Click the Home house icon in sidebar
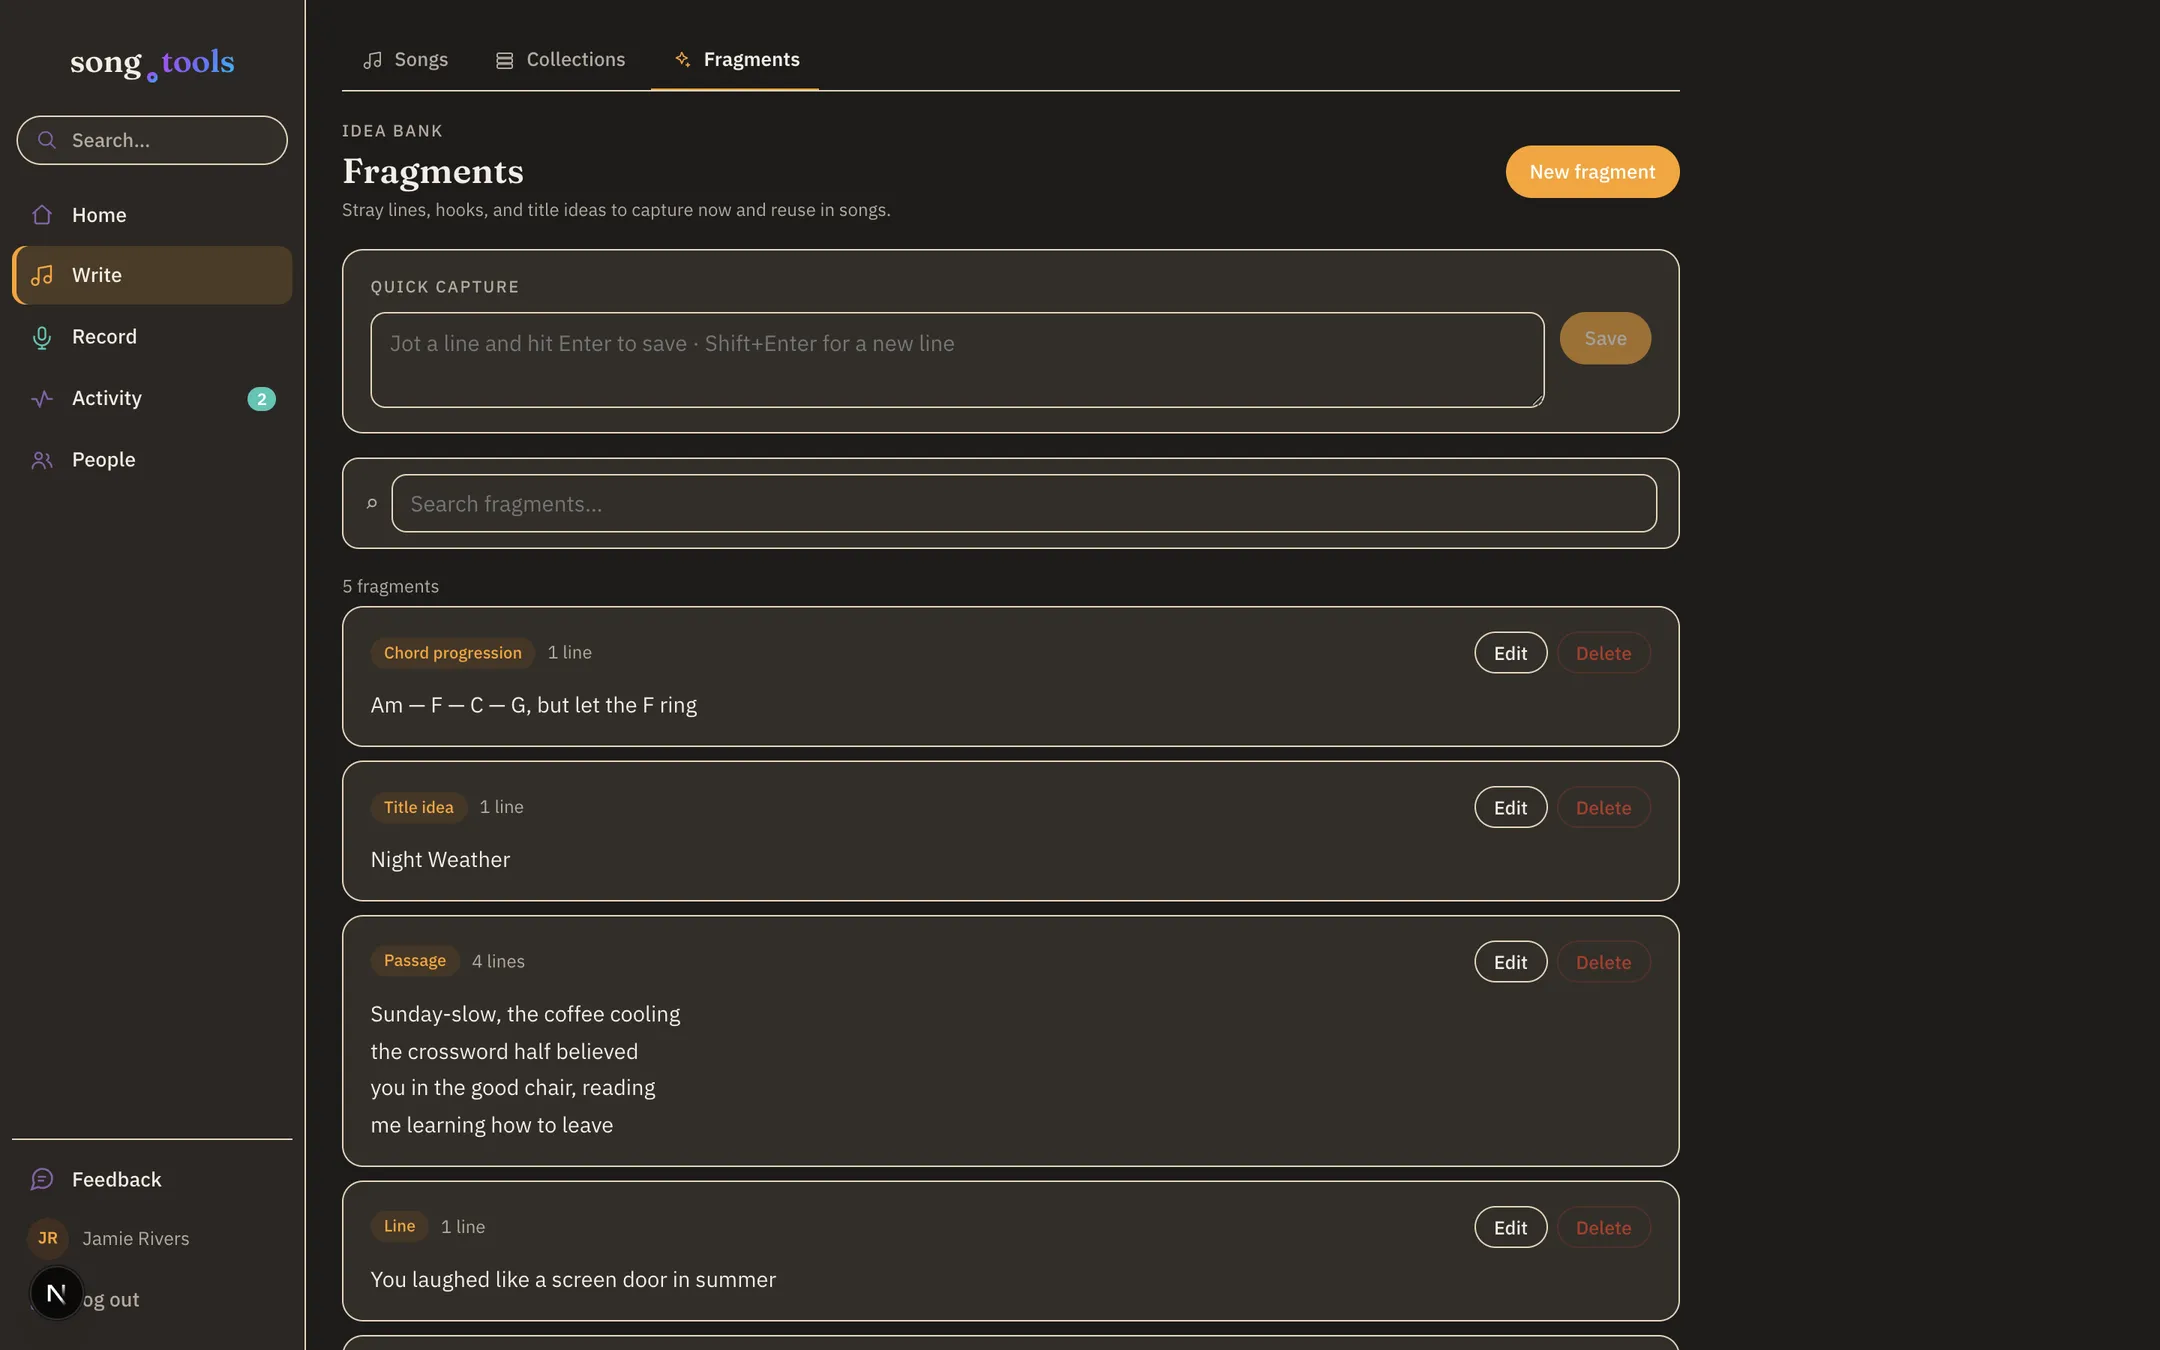2160x1350 pixels. point(42,215)
